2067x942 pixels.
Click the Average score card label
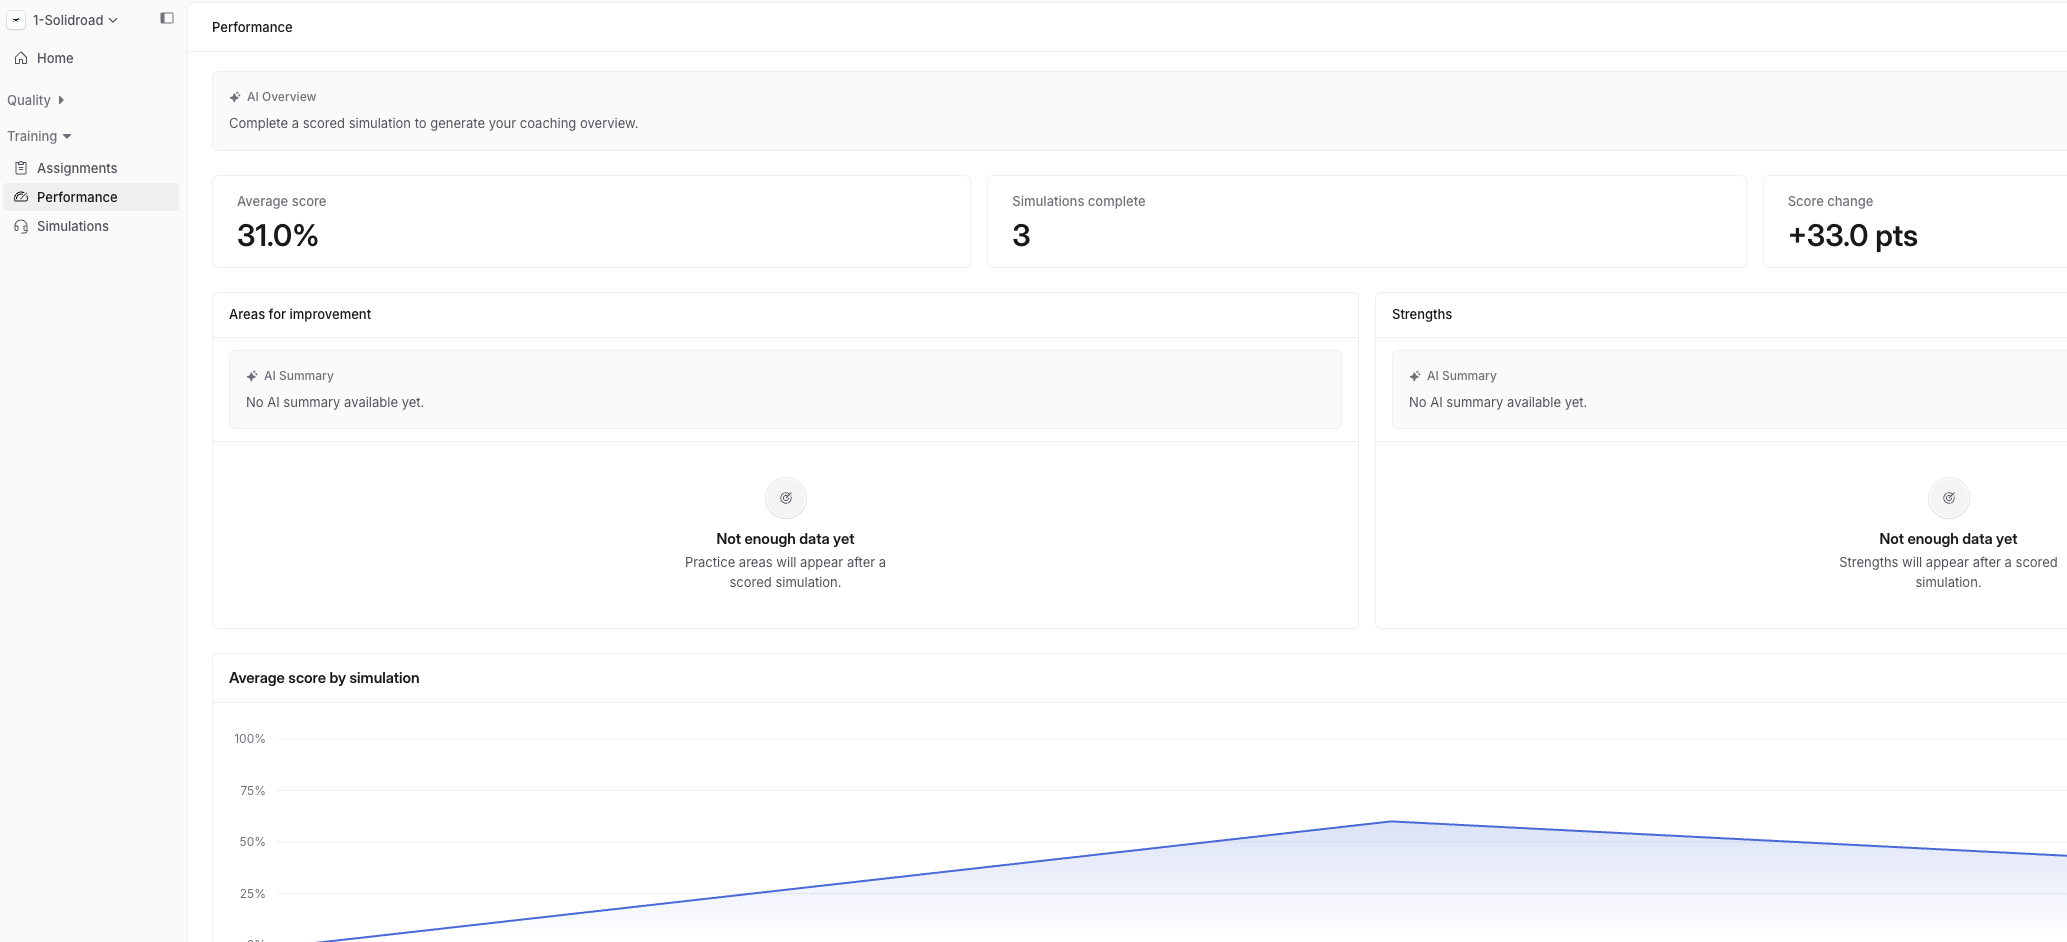click(282, 201)
